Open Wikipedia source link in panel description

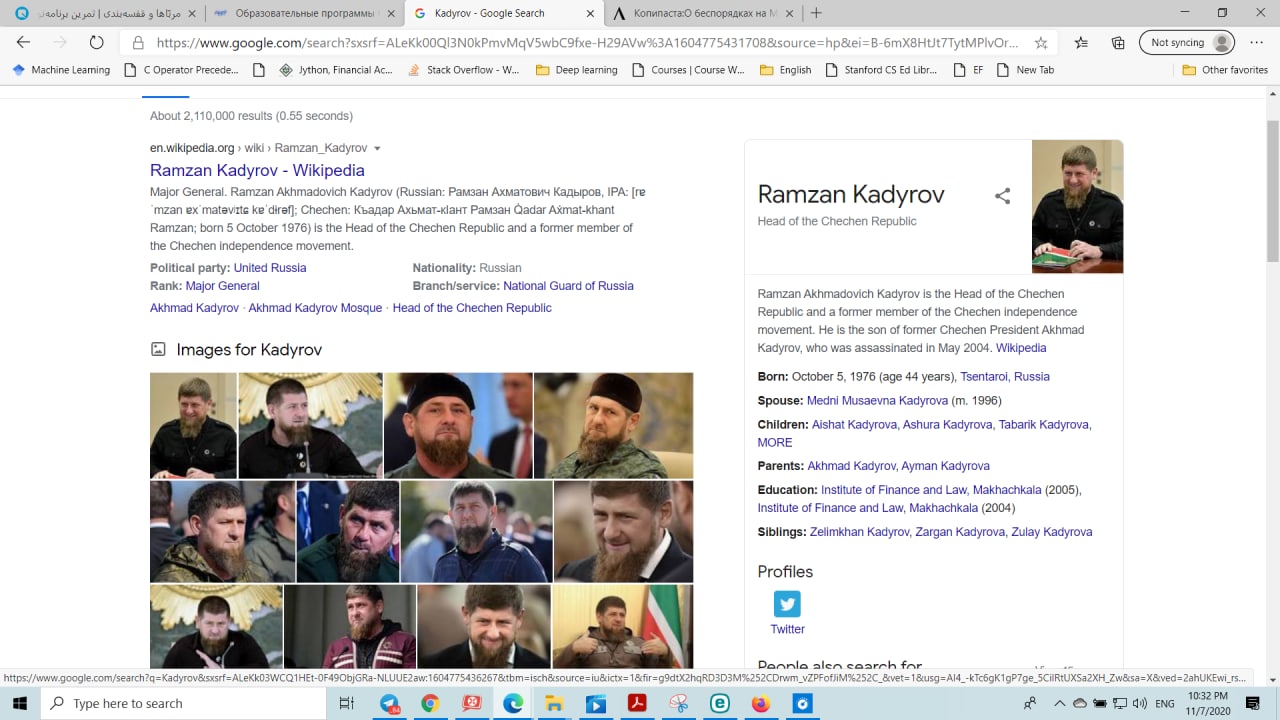(x=1021, y=348)
